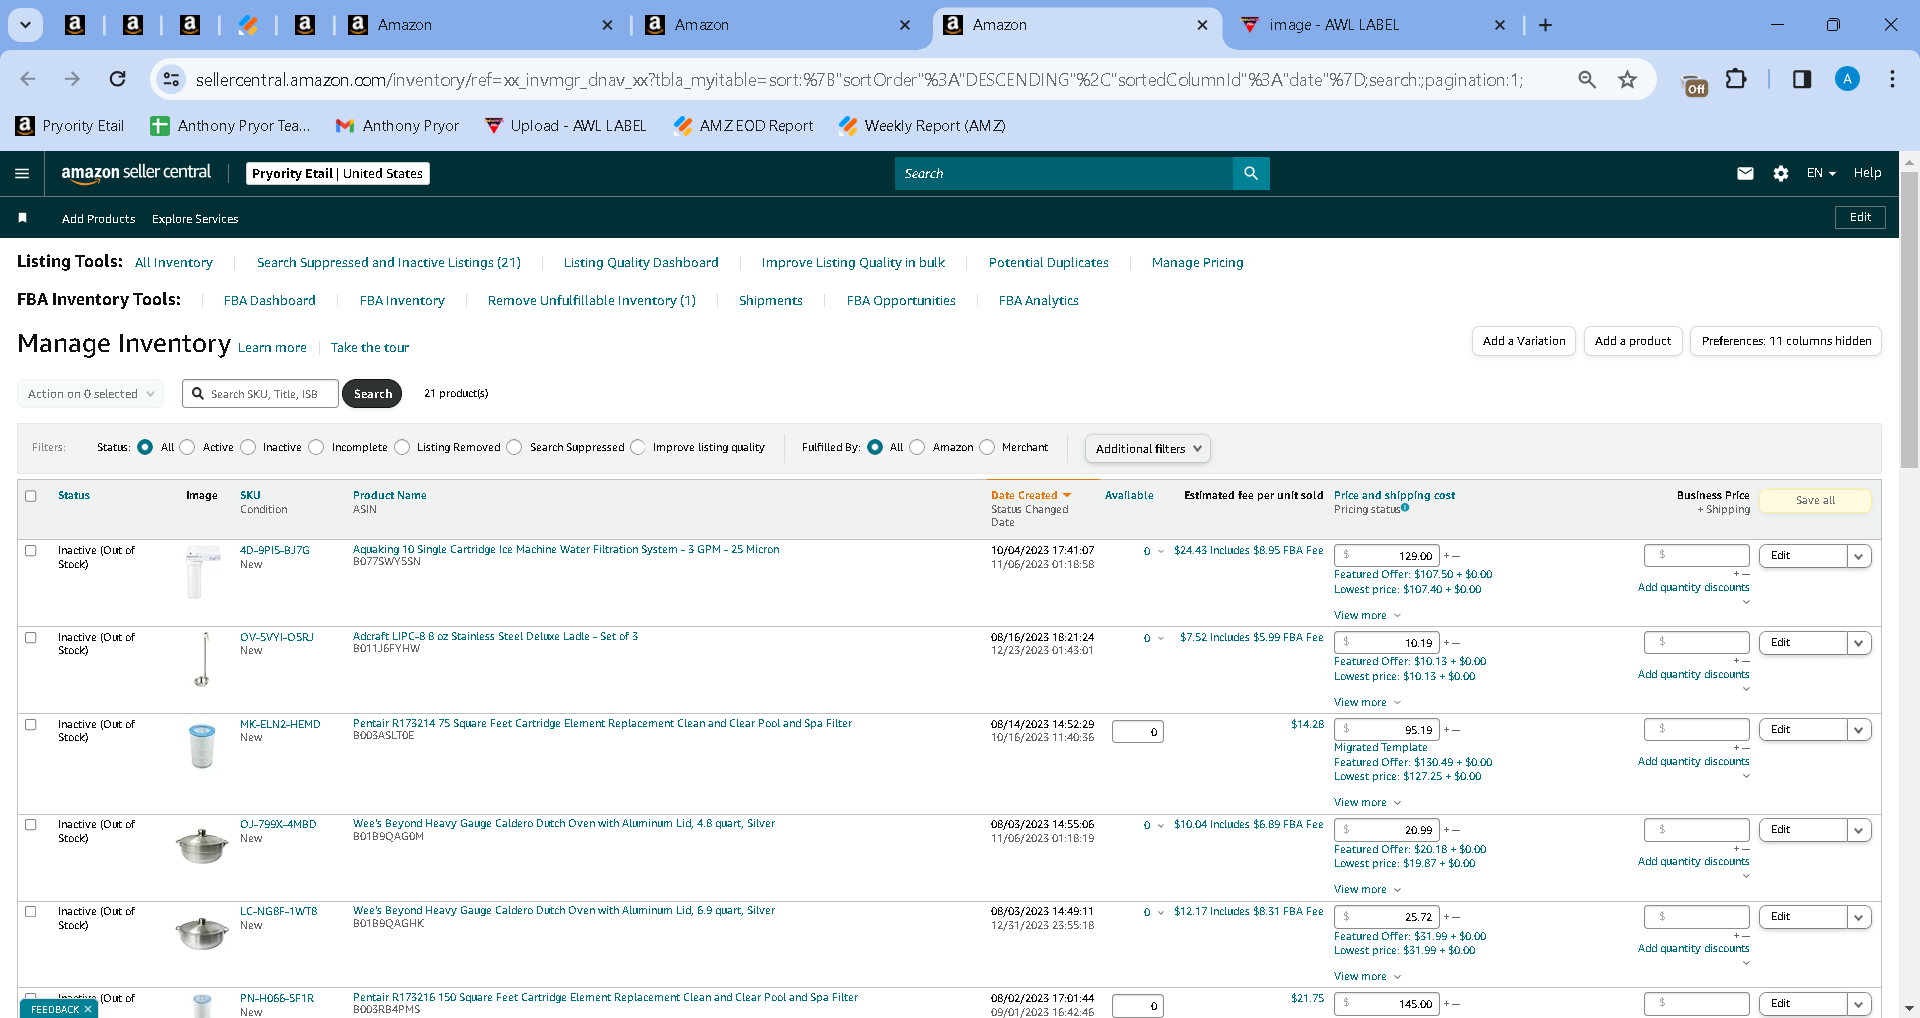Click the Add a product button
This screenshot has width=1920, height=1018.
(x=1633, y=341)
